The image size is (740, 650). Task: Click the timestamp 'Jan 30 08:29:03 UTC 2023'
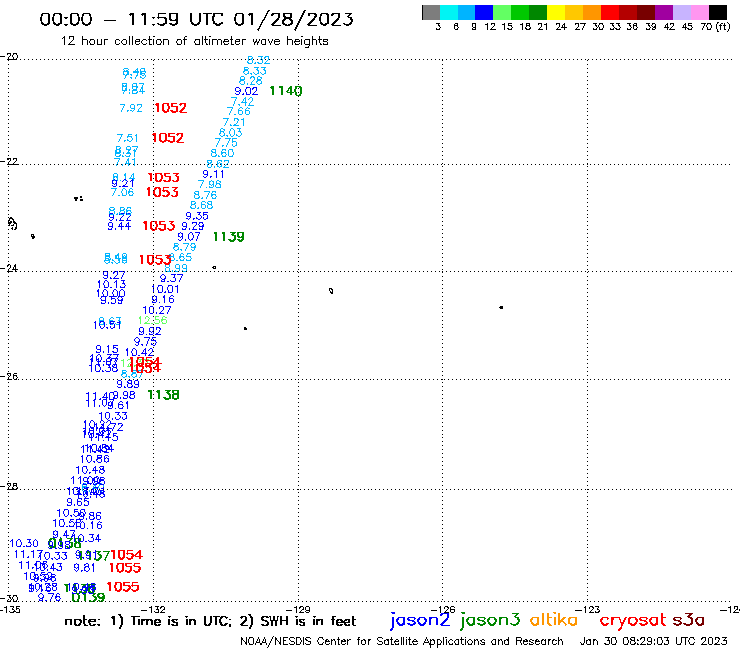tap(654, 641)
